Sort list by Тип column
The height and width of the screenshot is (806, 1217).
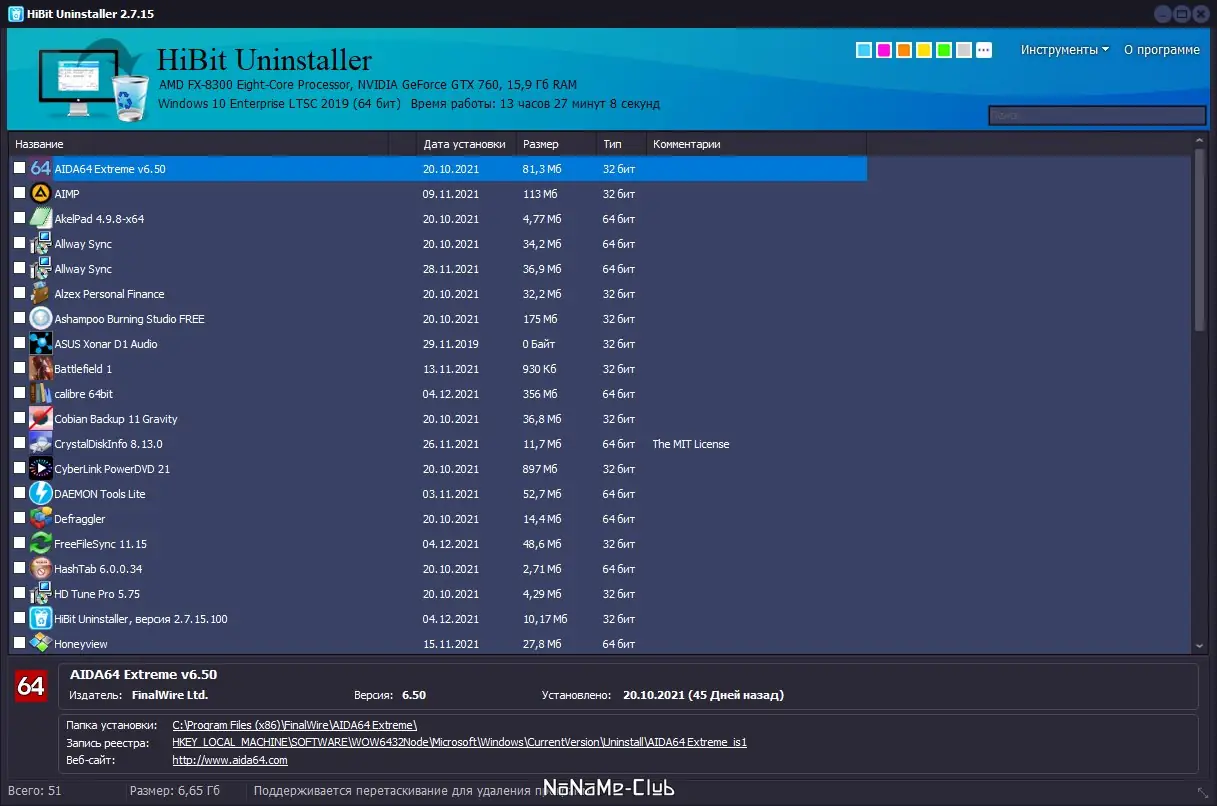point(622,144)
